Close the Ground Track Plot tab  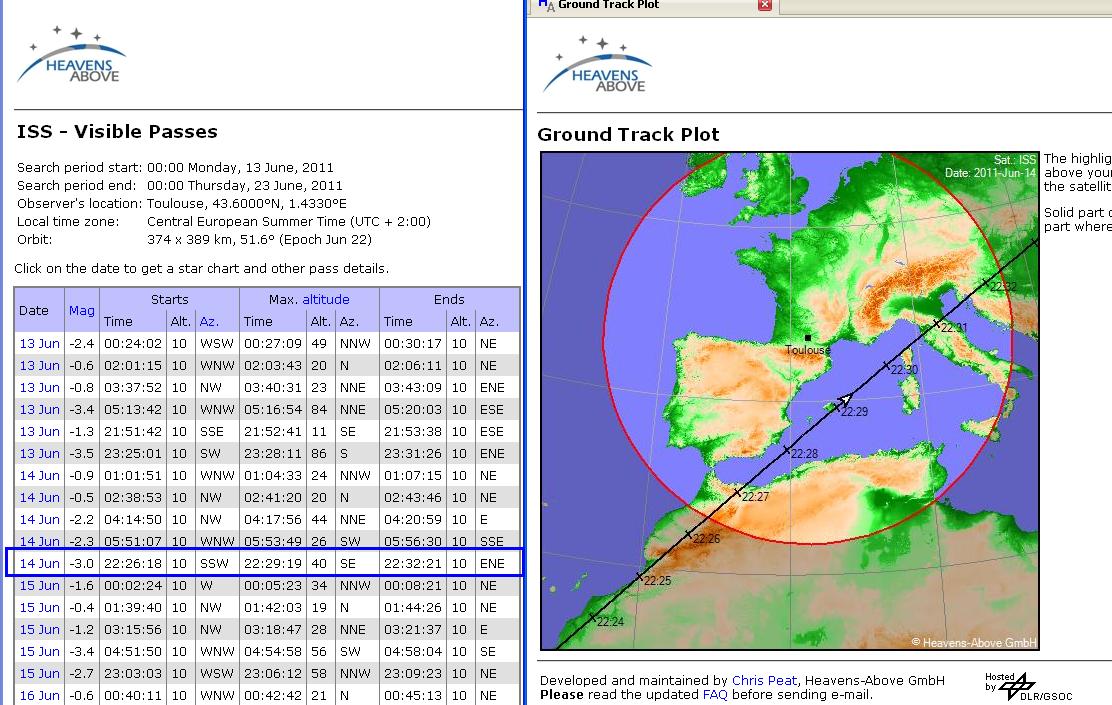click(764, 5)
